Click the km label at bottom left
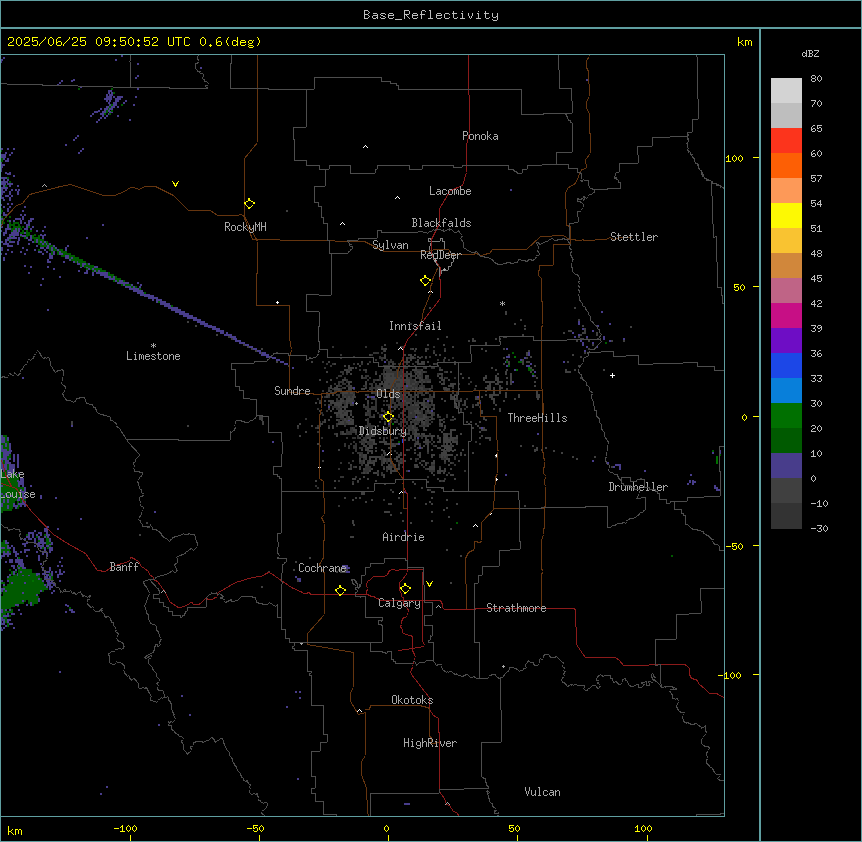The height and width of the screenshot is (842, 862). 15,830
